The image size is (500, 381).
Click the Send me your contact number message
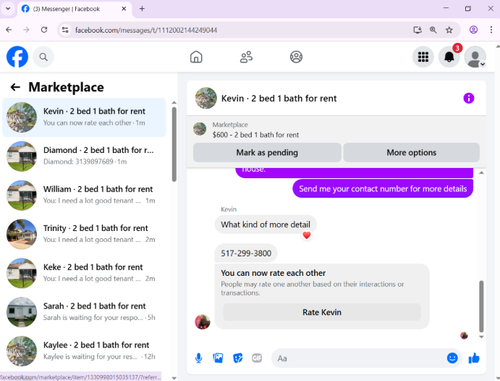pyautogui.click(x=383, y=189)
